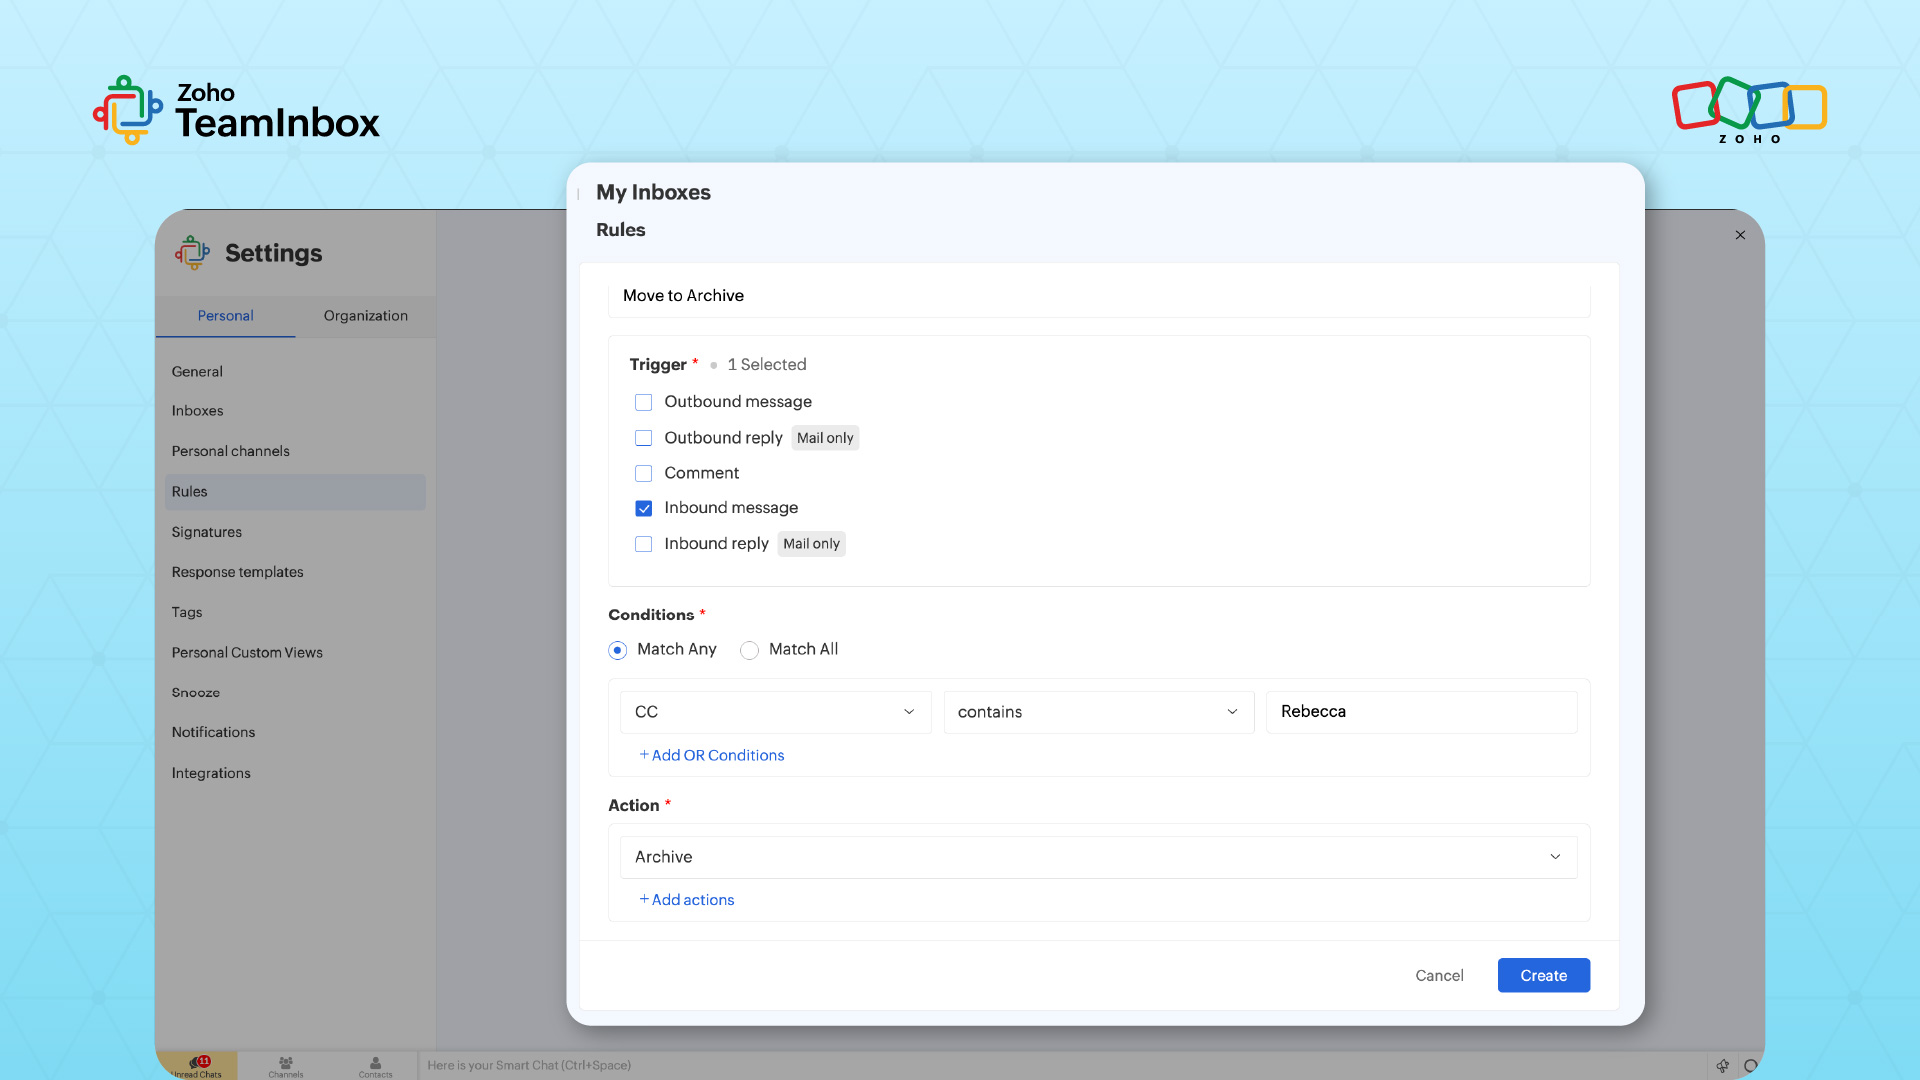Open Signatures in settings sidebar
Image resolution: width=1920 pixels, height=1080 pixels.
207,532
